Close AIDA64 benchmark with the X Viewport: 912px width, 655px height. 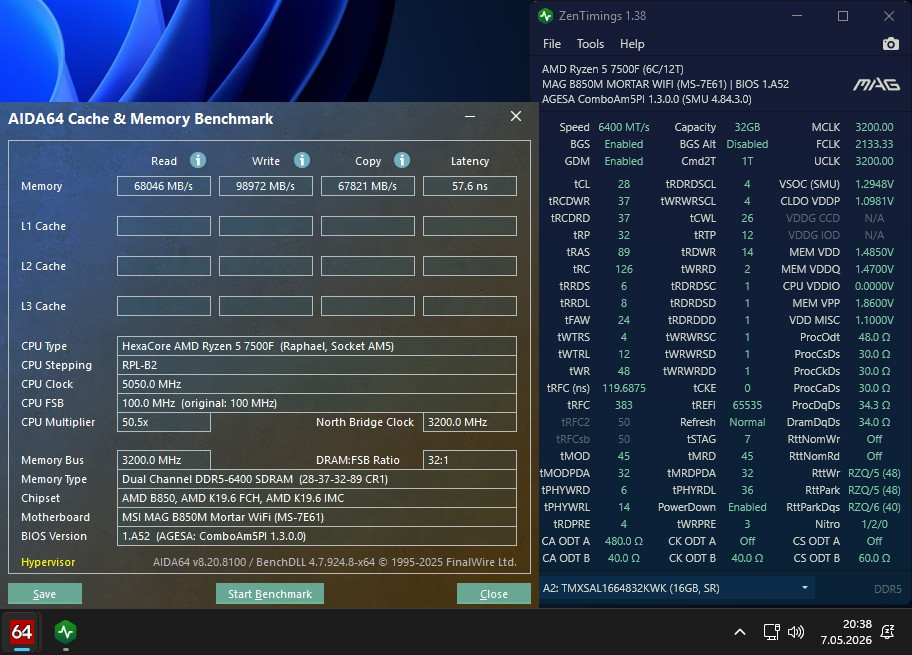515,116
